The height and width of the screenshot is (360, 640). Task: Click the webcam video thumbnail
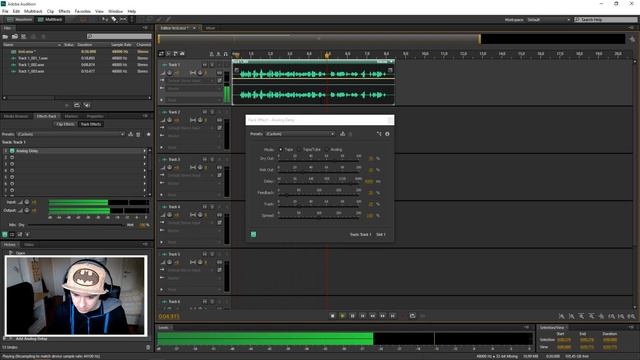(76, 296)
